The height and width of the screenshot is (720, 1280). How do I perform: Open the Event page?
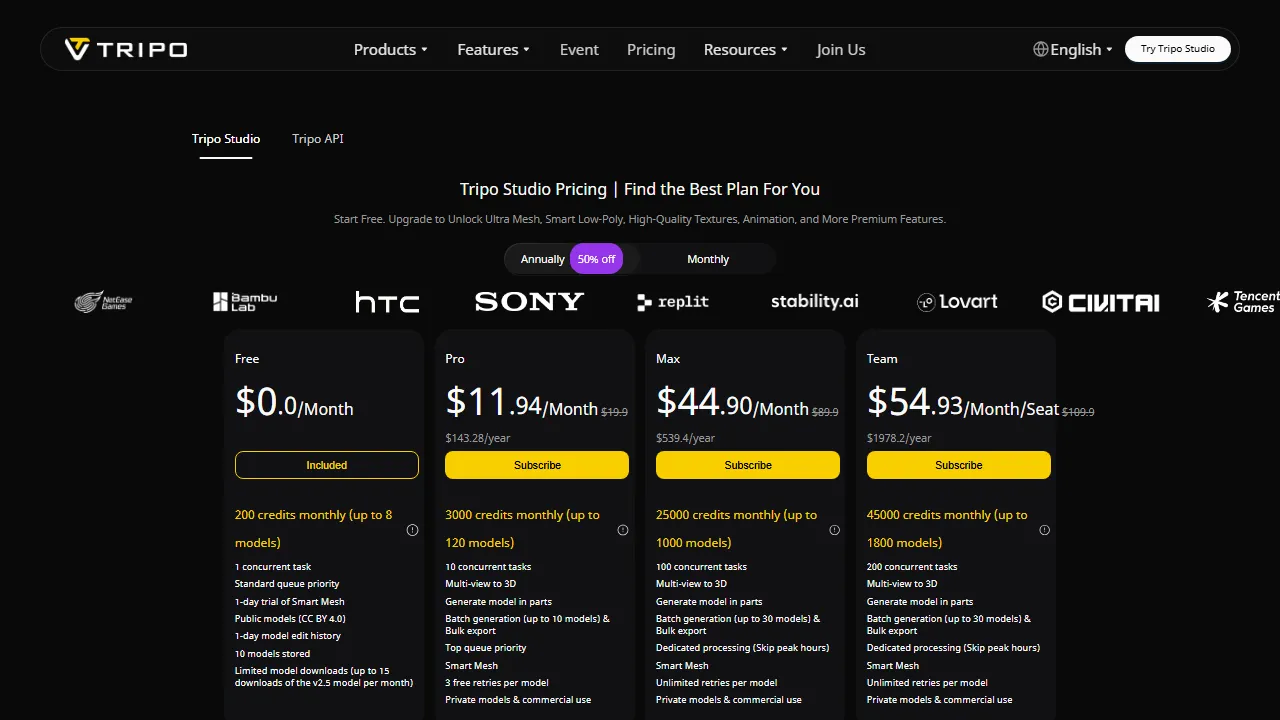[579, 49]
